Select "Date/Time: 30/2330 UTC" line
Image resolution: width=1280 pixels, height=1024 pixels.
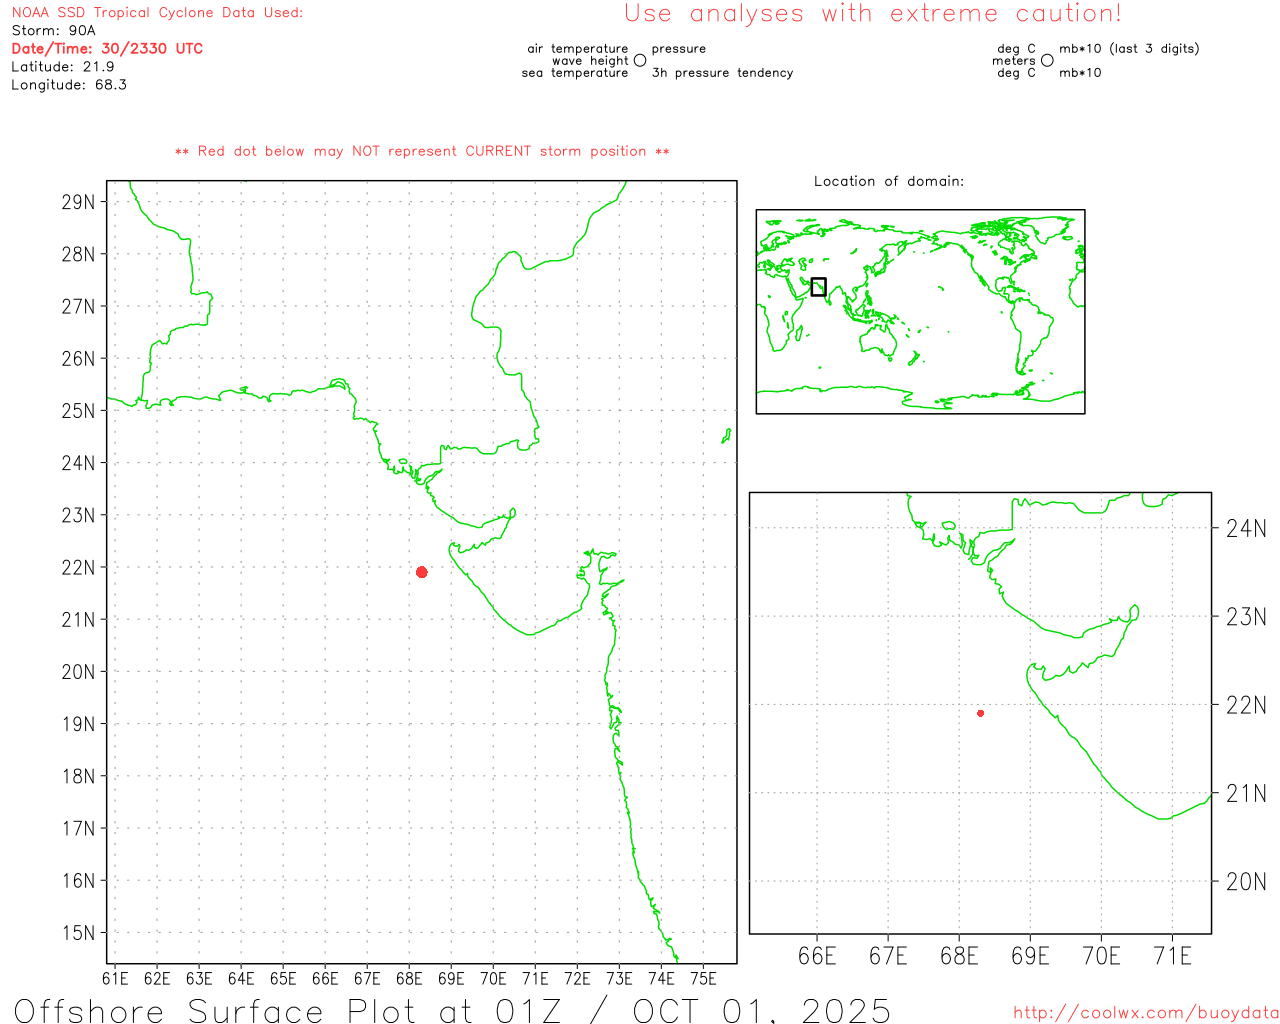click(107, 49)
